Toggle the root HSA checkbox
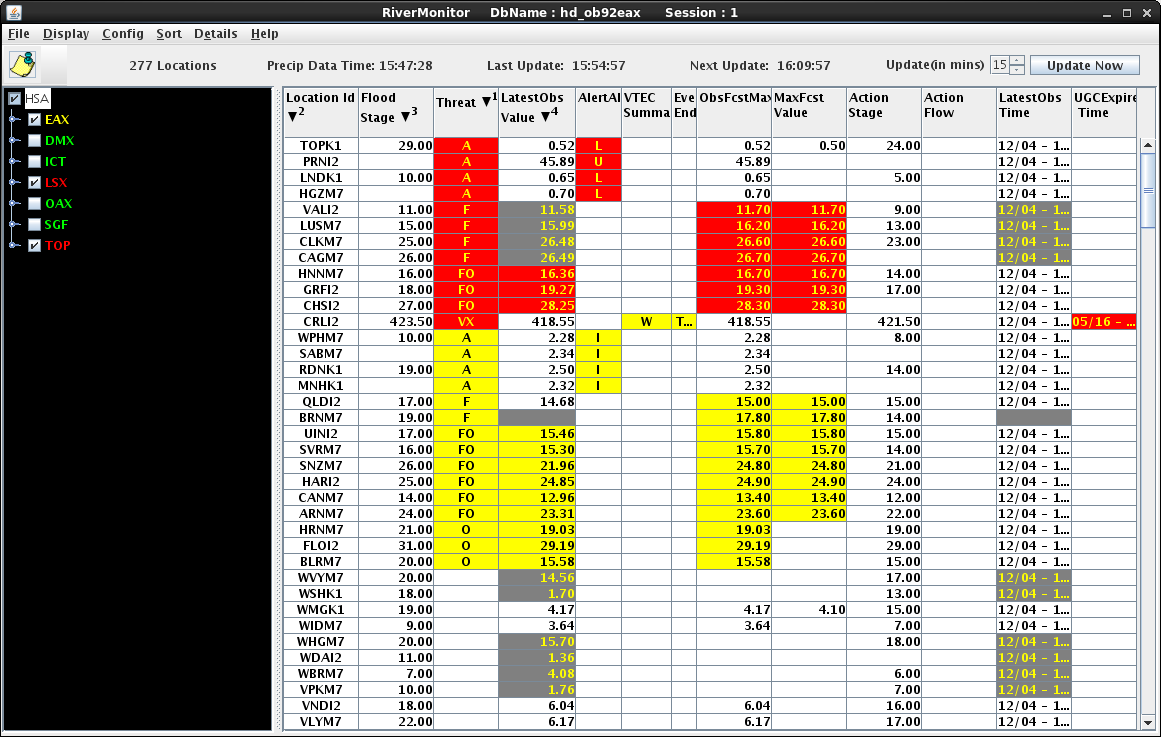1161x737 pixels. pos(14,99)
